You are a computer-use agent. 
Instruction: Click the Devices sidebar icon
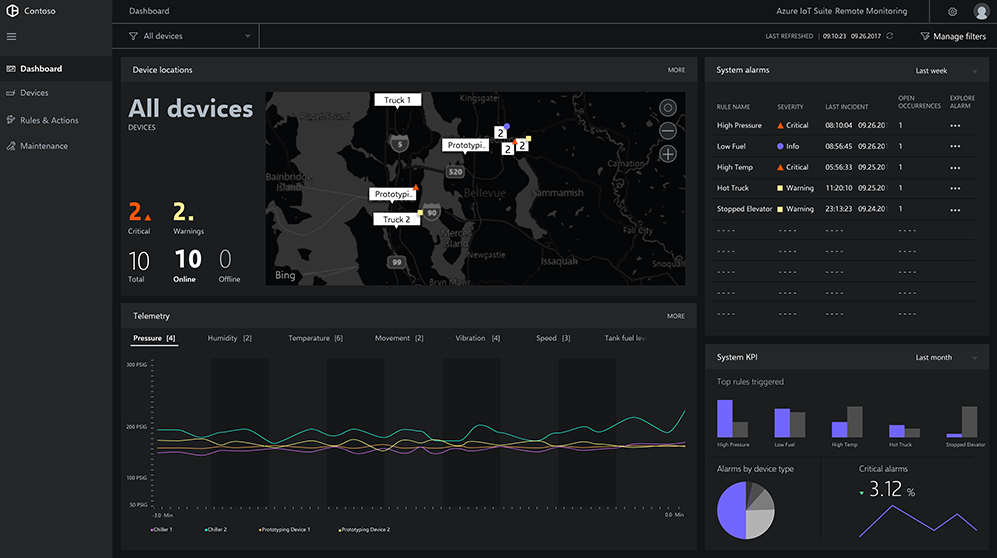click(x=11, y=93)
